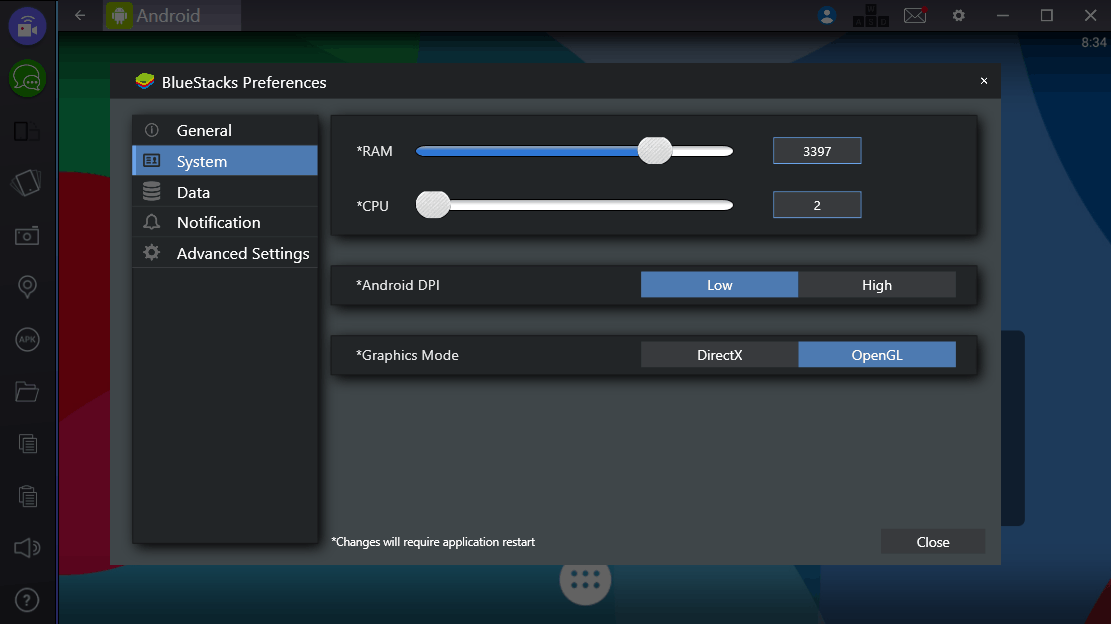Set Android DPI to Low
The image size is (1111, 624).
click(x=719, y=285)
